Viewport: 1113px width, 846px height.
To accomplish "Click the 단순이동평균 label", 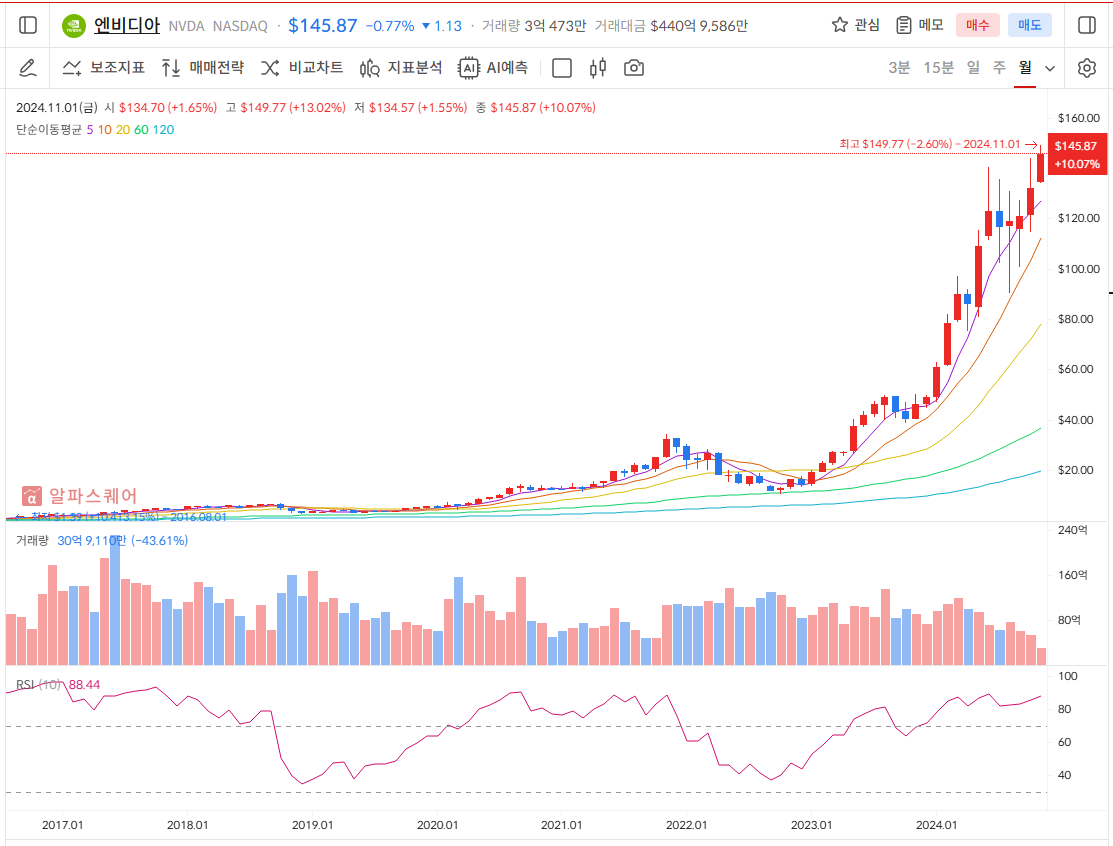I will (49, 130).
